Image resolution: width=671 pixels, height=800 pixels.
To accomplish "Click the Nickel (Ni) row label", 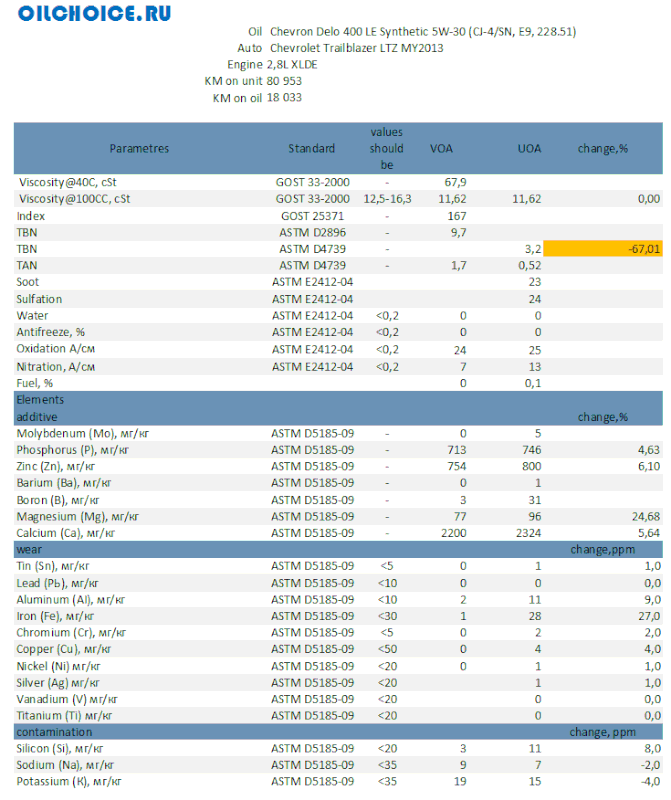I will 59,666.
